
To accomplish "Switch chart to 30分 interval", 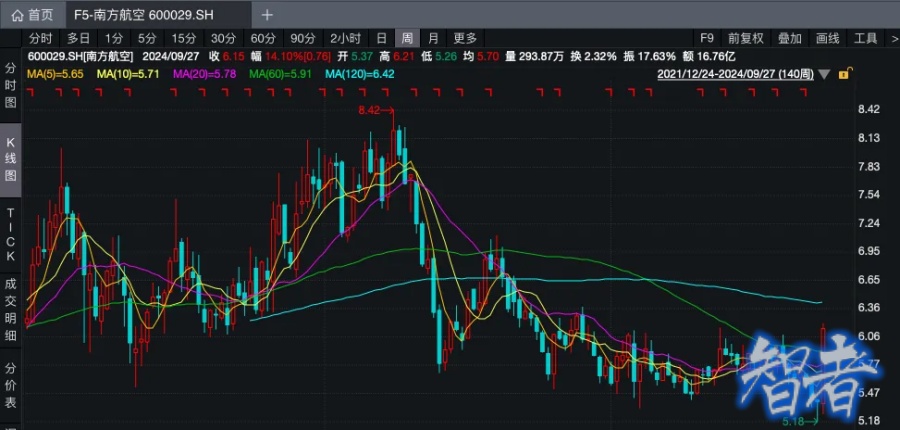I will coord(223,38).
